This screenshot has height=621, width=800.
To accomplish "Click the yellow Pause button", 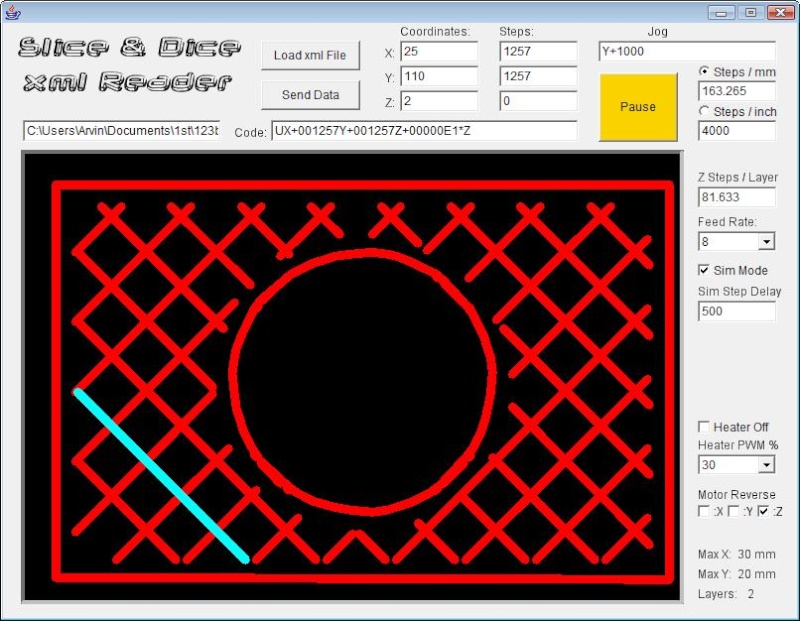I will pos(638,107).
